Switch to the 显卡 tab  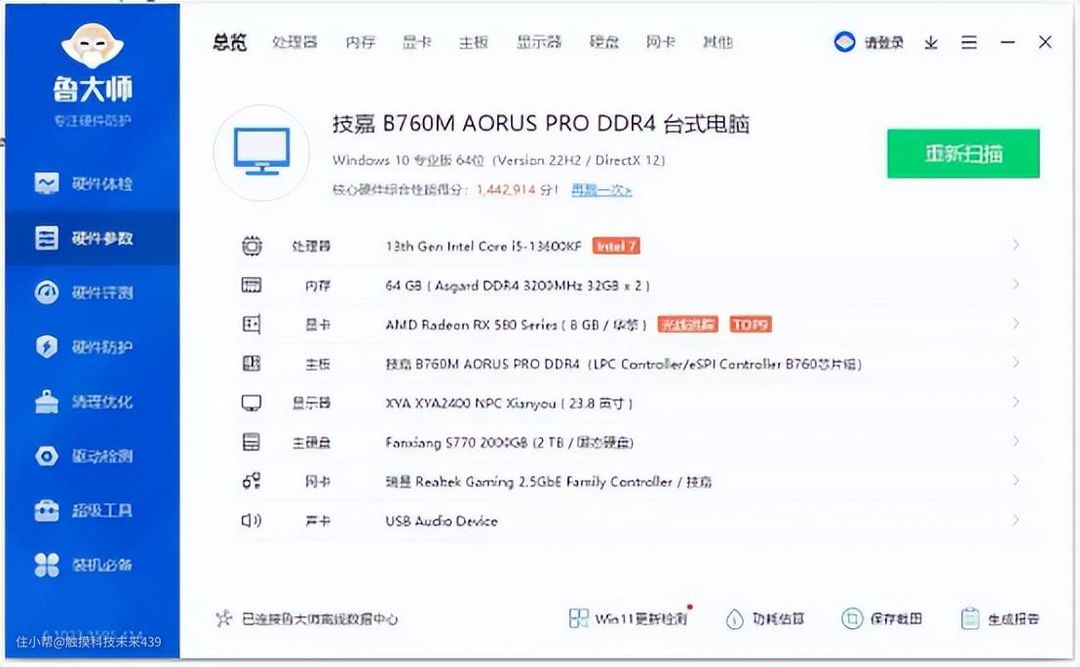417,43
